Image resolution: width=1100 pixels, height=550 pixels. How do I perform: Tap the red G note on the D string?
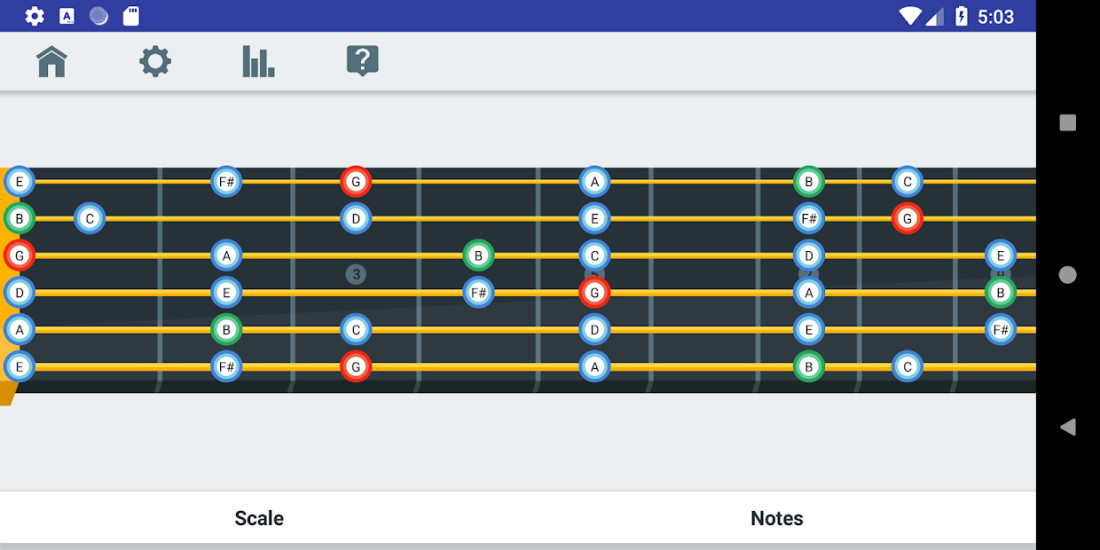[x=595, y=293]
